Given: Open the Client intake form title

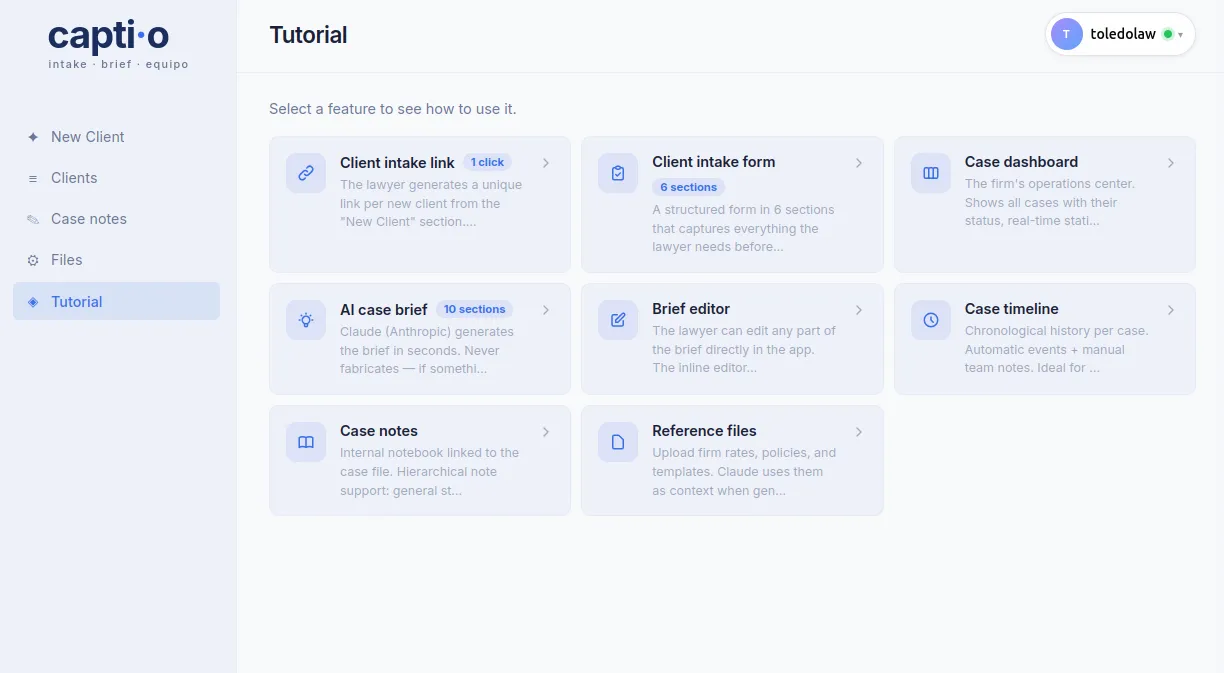Looking at the screenshot, I should coord(714,162).
